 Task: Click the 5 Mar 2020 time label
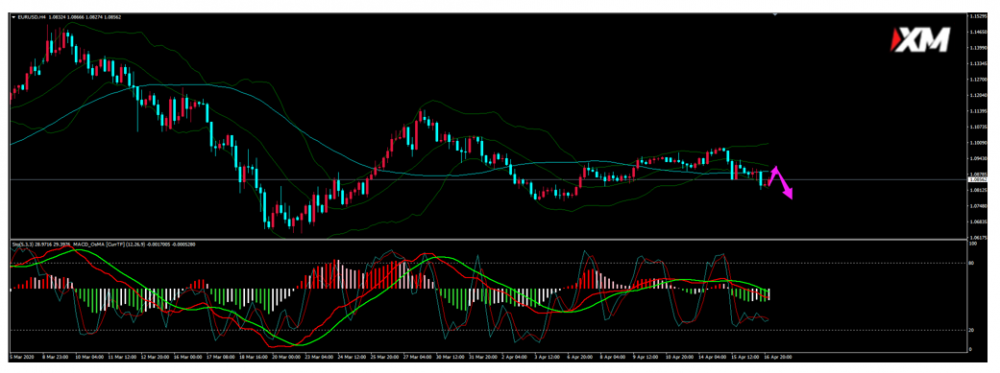(x=22, y=357)
